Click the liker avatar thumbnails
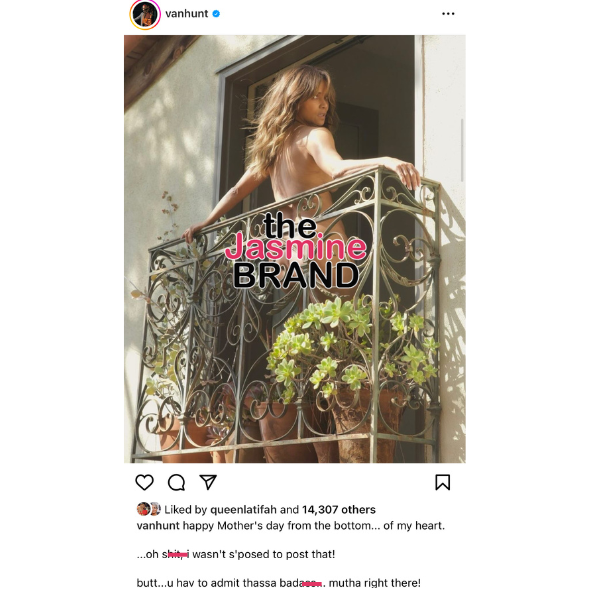The image size is (590, 590). tap(149, 509)
